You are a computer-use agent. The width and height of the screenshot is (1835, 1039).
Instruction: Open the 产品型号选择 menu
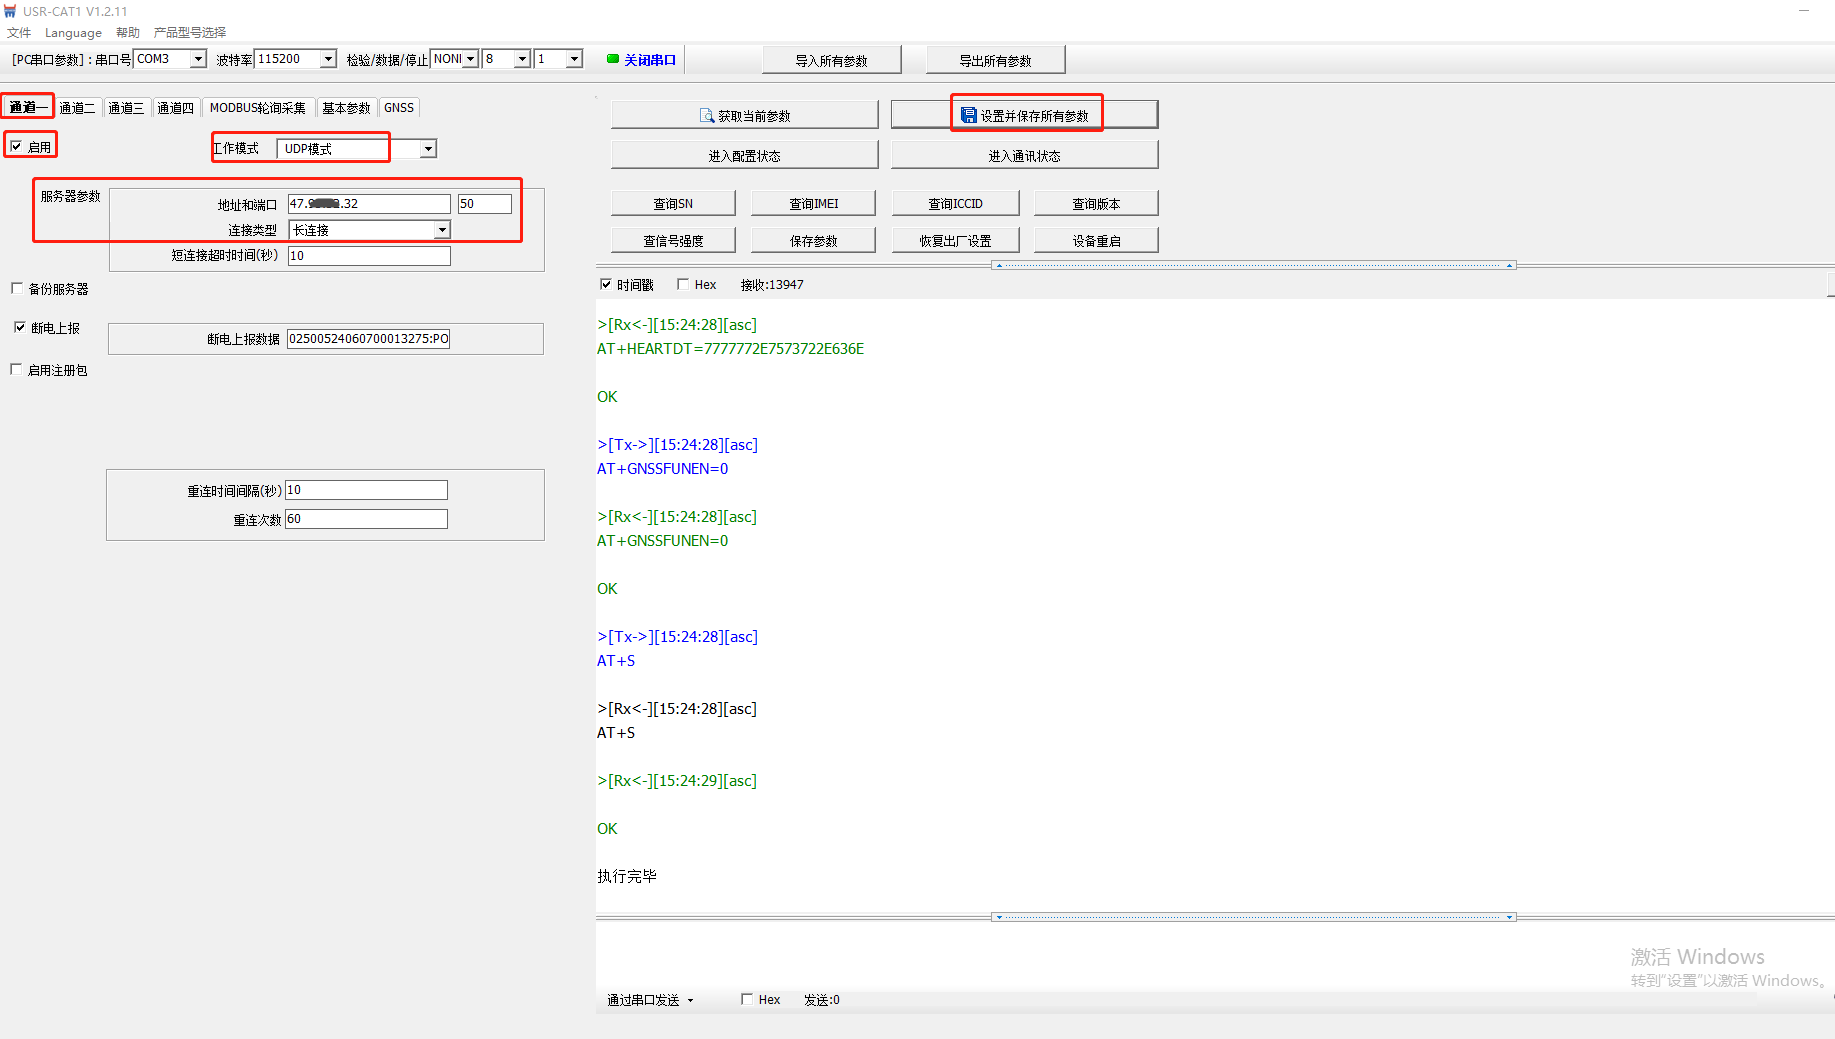tap(190, 32)
